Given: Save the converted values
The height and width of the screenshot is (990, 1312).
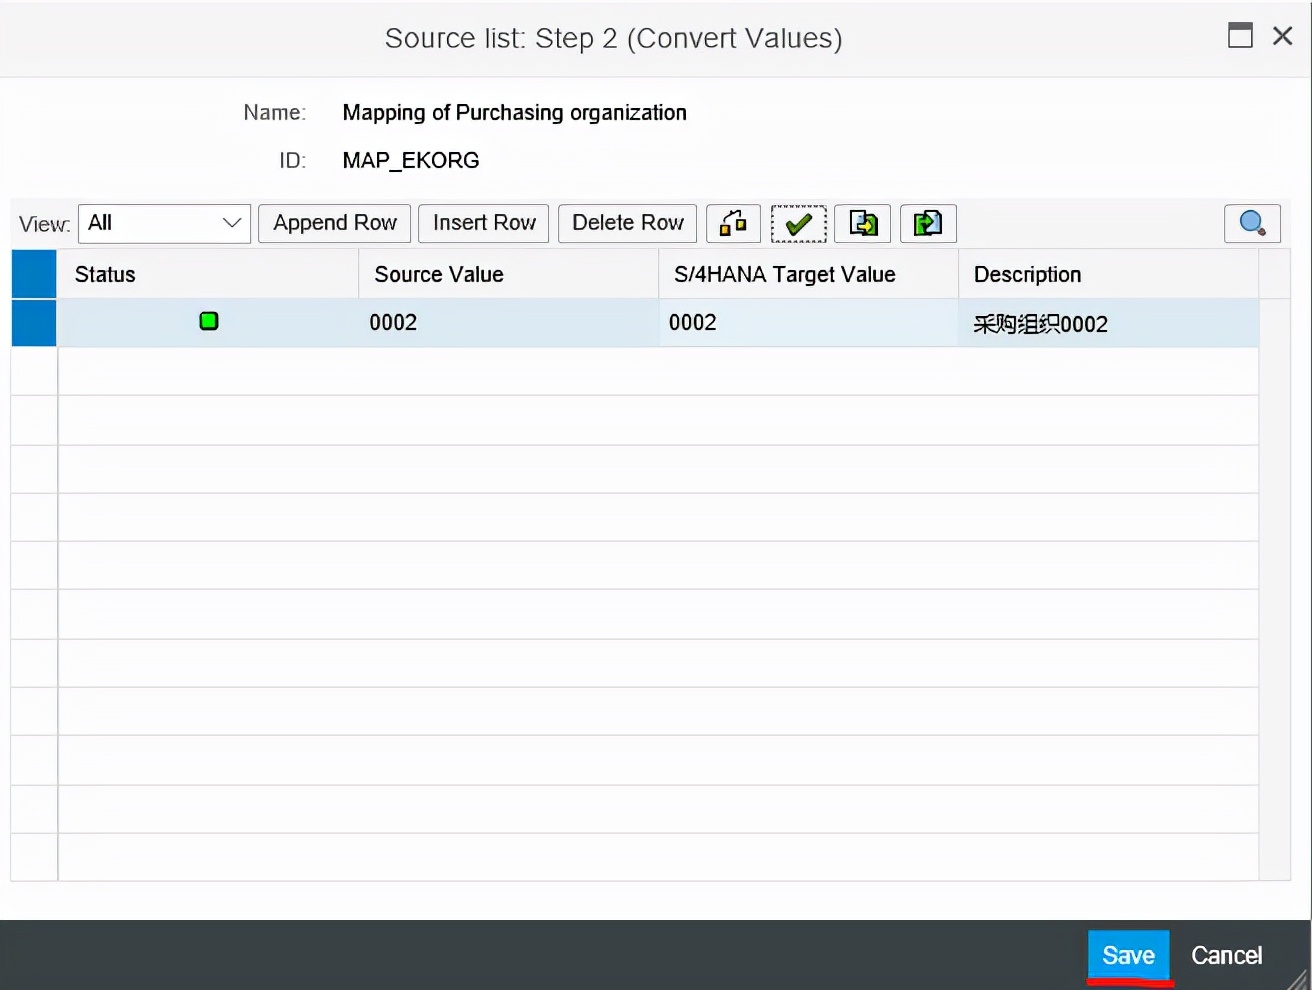Looking at the screenshot, I should point(1128,955).
